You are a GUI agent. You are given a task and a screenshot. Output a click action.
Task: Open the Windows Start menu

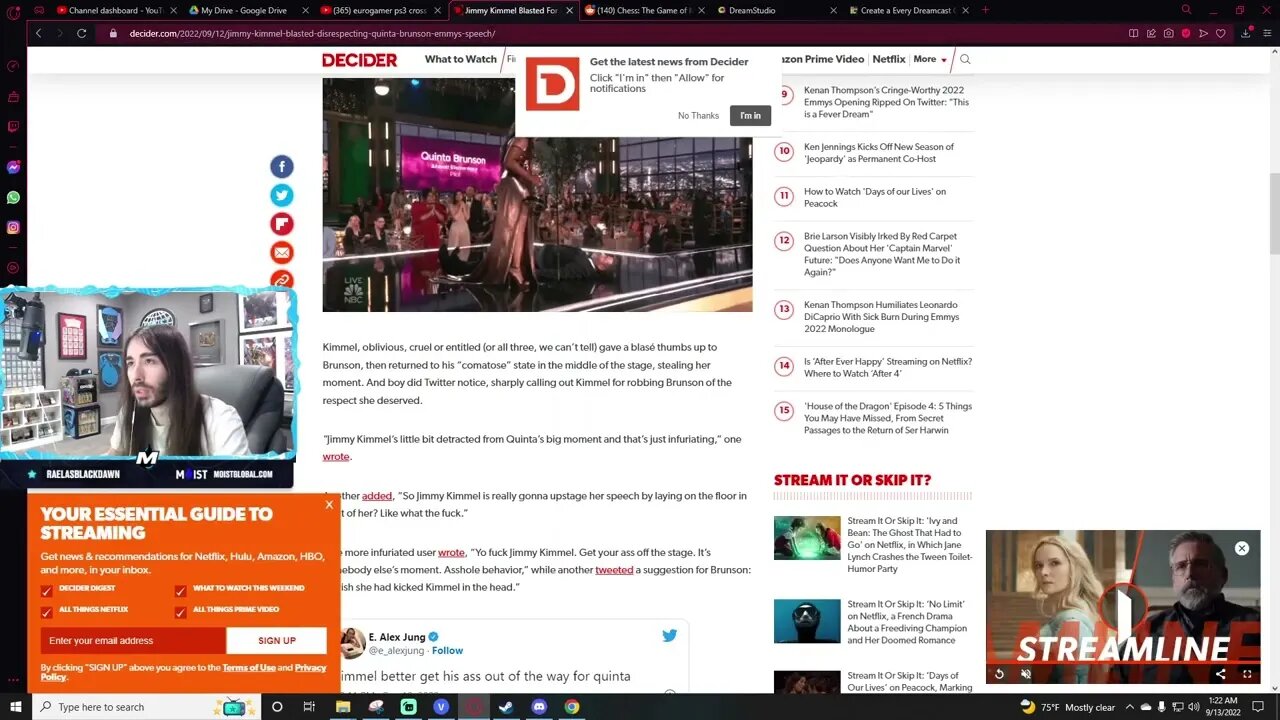click(14, 707)
